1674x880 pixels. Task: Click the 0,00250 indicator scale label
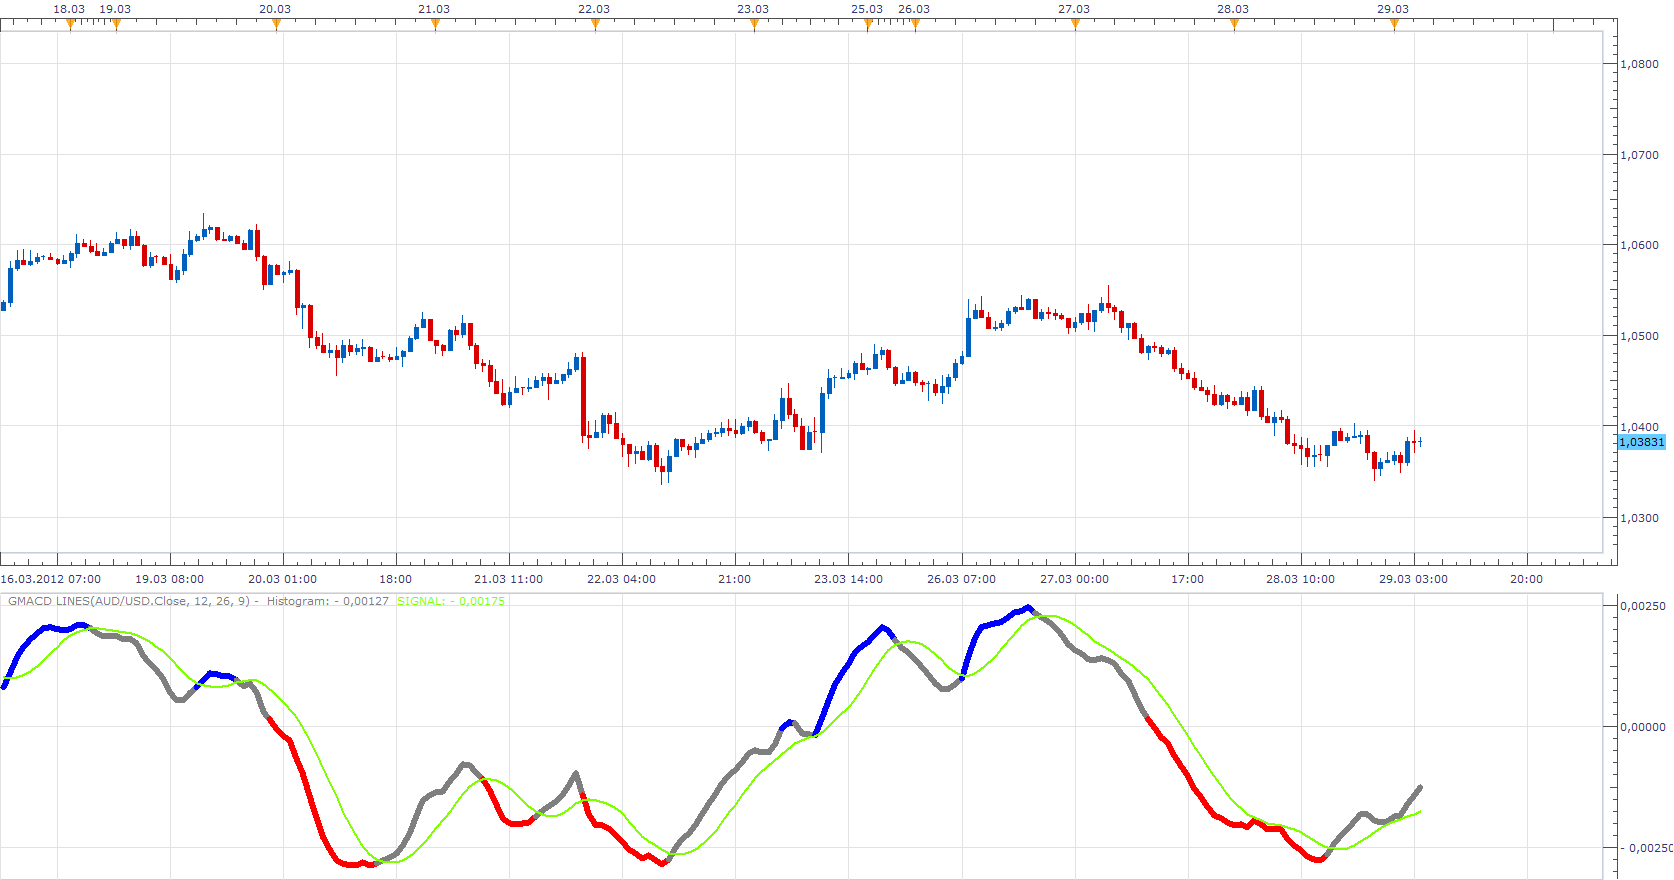coord(1643,606)
